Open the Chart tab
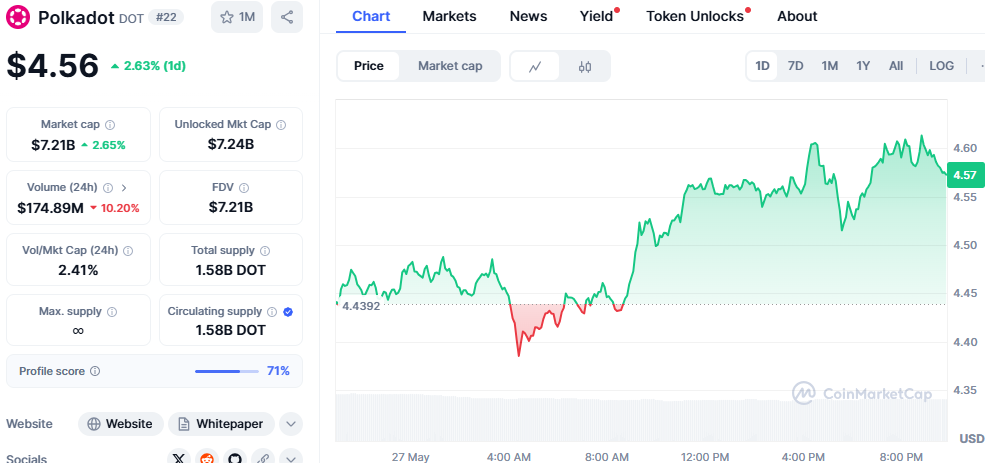The width and height of the screenshot is (985, 463). (371, 16)
